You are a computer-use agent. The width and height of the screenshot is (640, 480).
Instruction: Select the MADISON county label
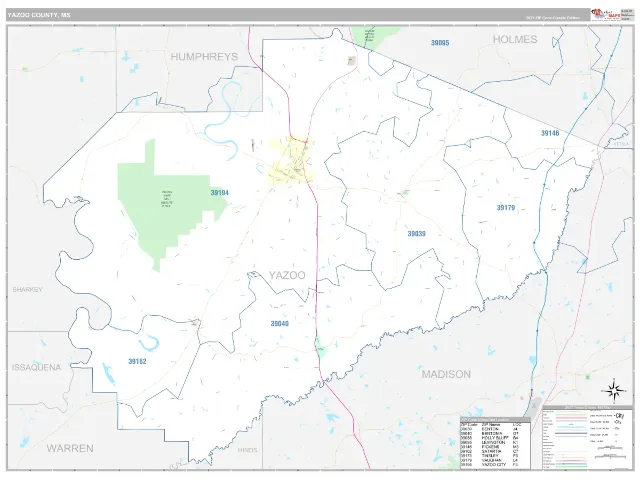pos(446,374)
